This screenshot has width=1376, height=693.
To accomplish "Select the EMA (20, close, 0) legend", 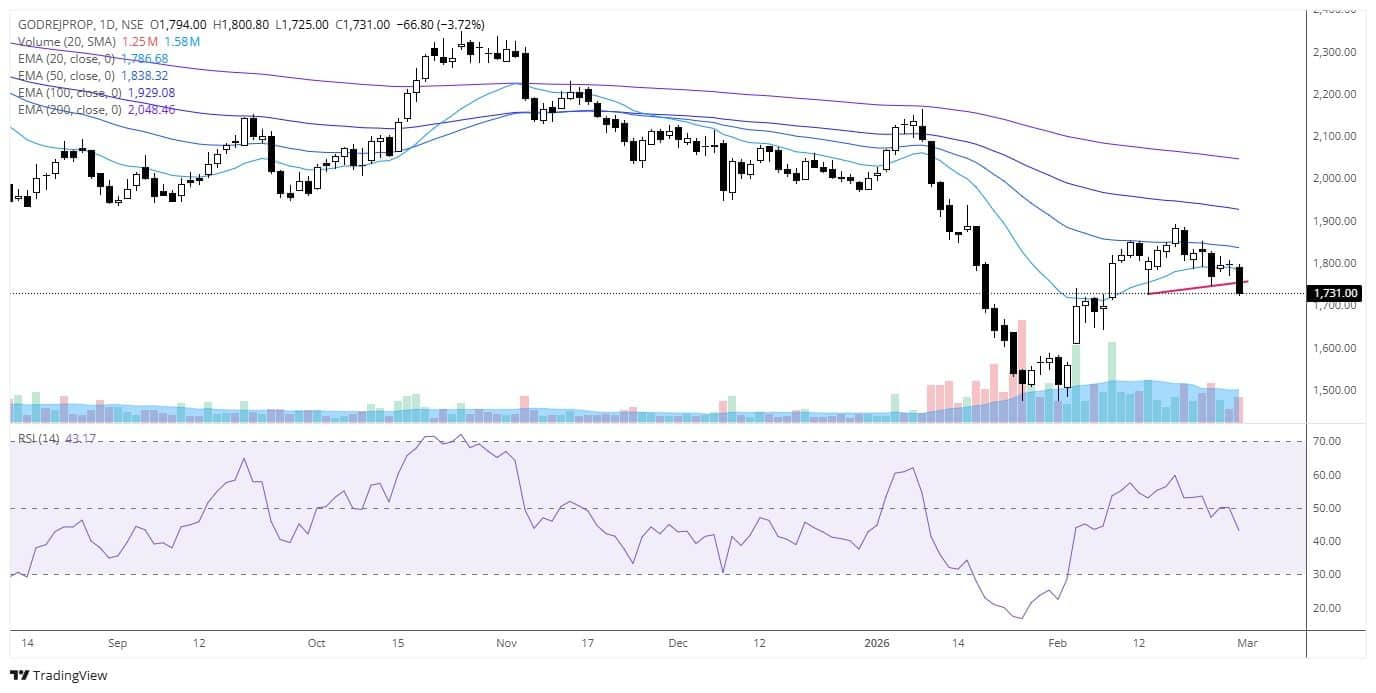I will 67,59.
